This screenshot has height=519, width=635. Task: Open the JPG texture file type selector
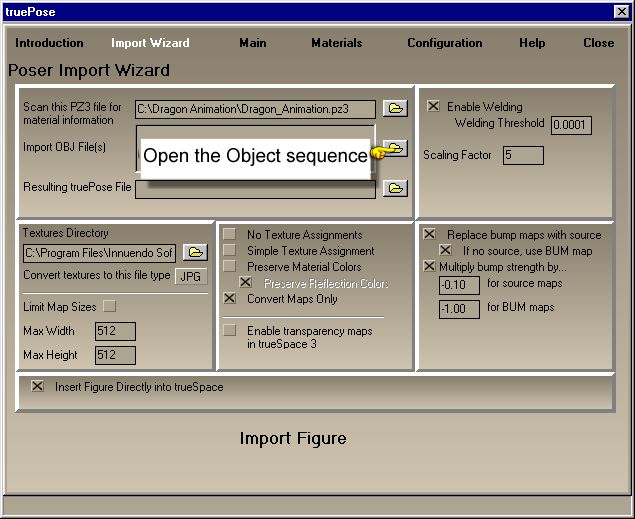(192, 276)
